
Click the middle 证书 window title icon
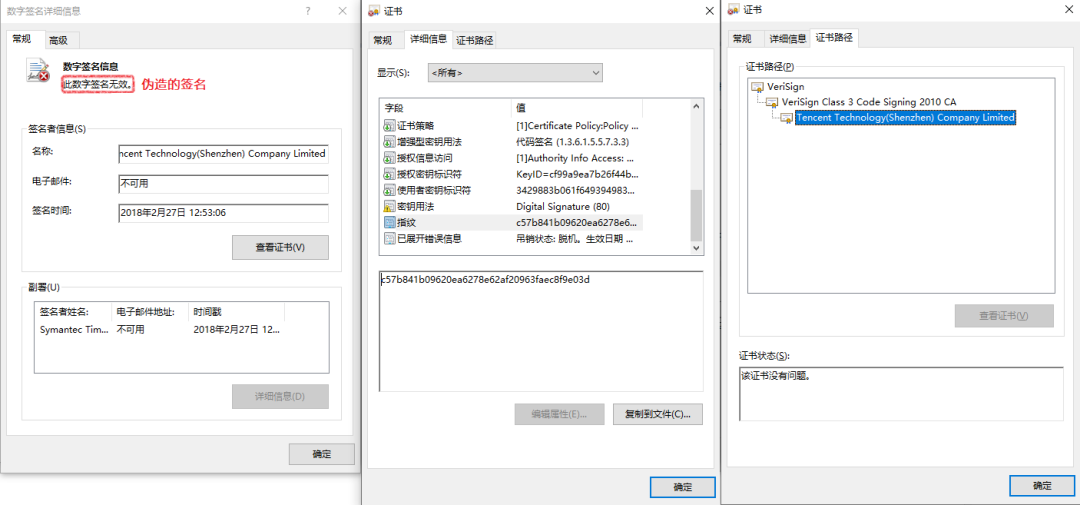pyautogui.click(x=375, y=10)
